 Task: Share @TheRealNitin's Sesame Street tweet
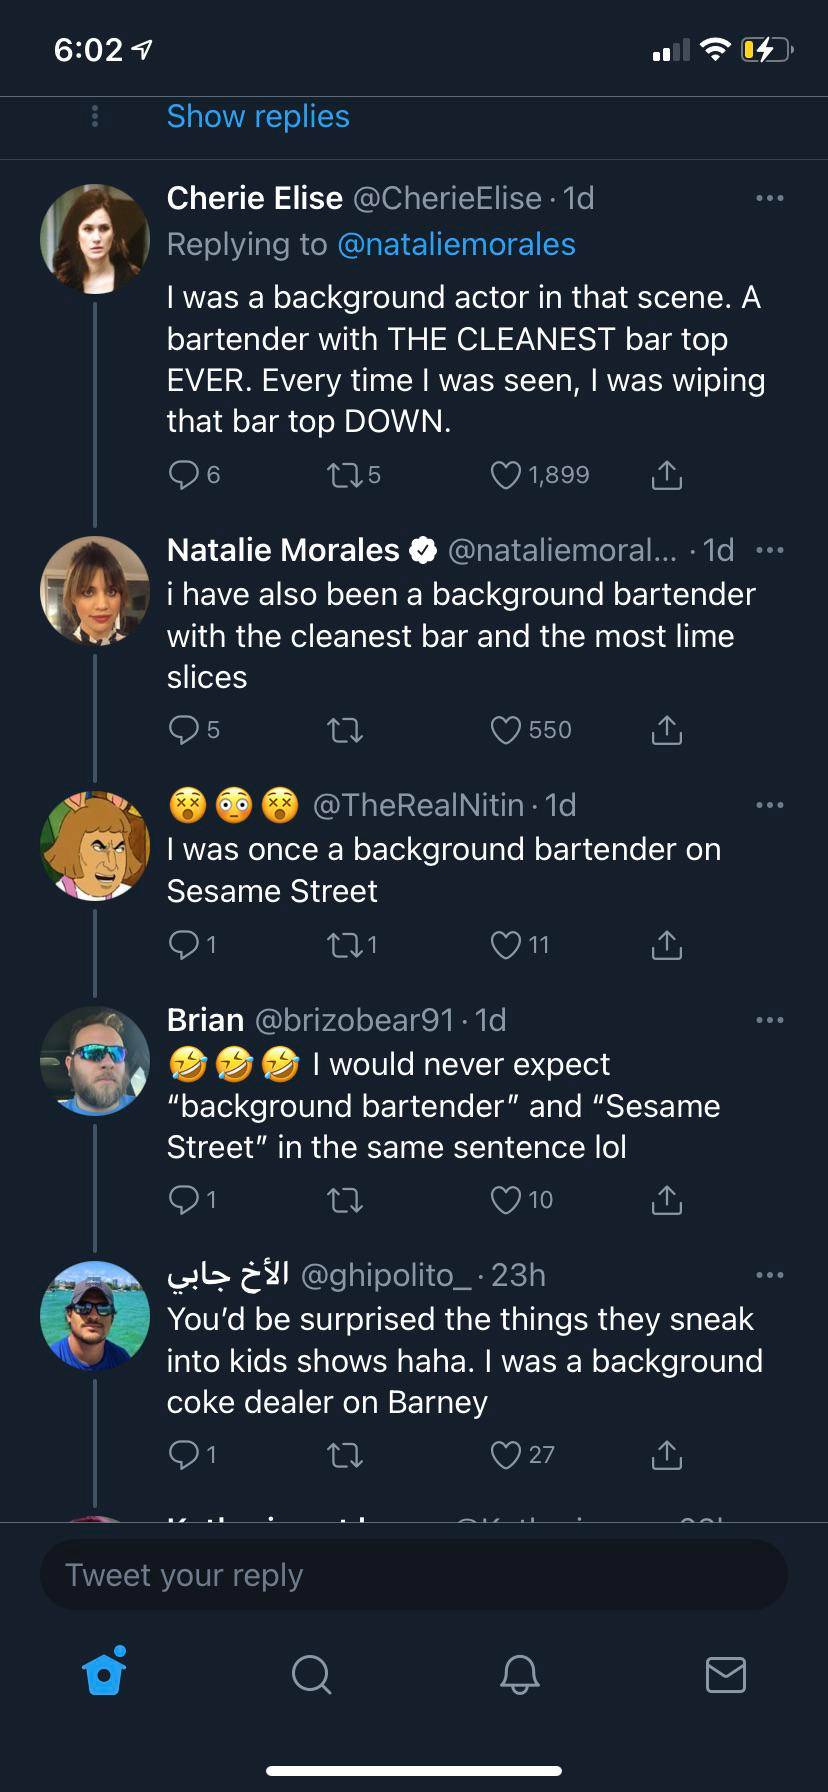(x=666, y=944)
